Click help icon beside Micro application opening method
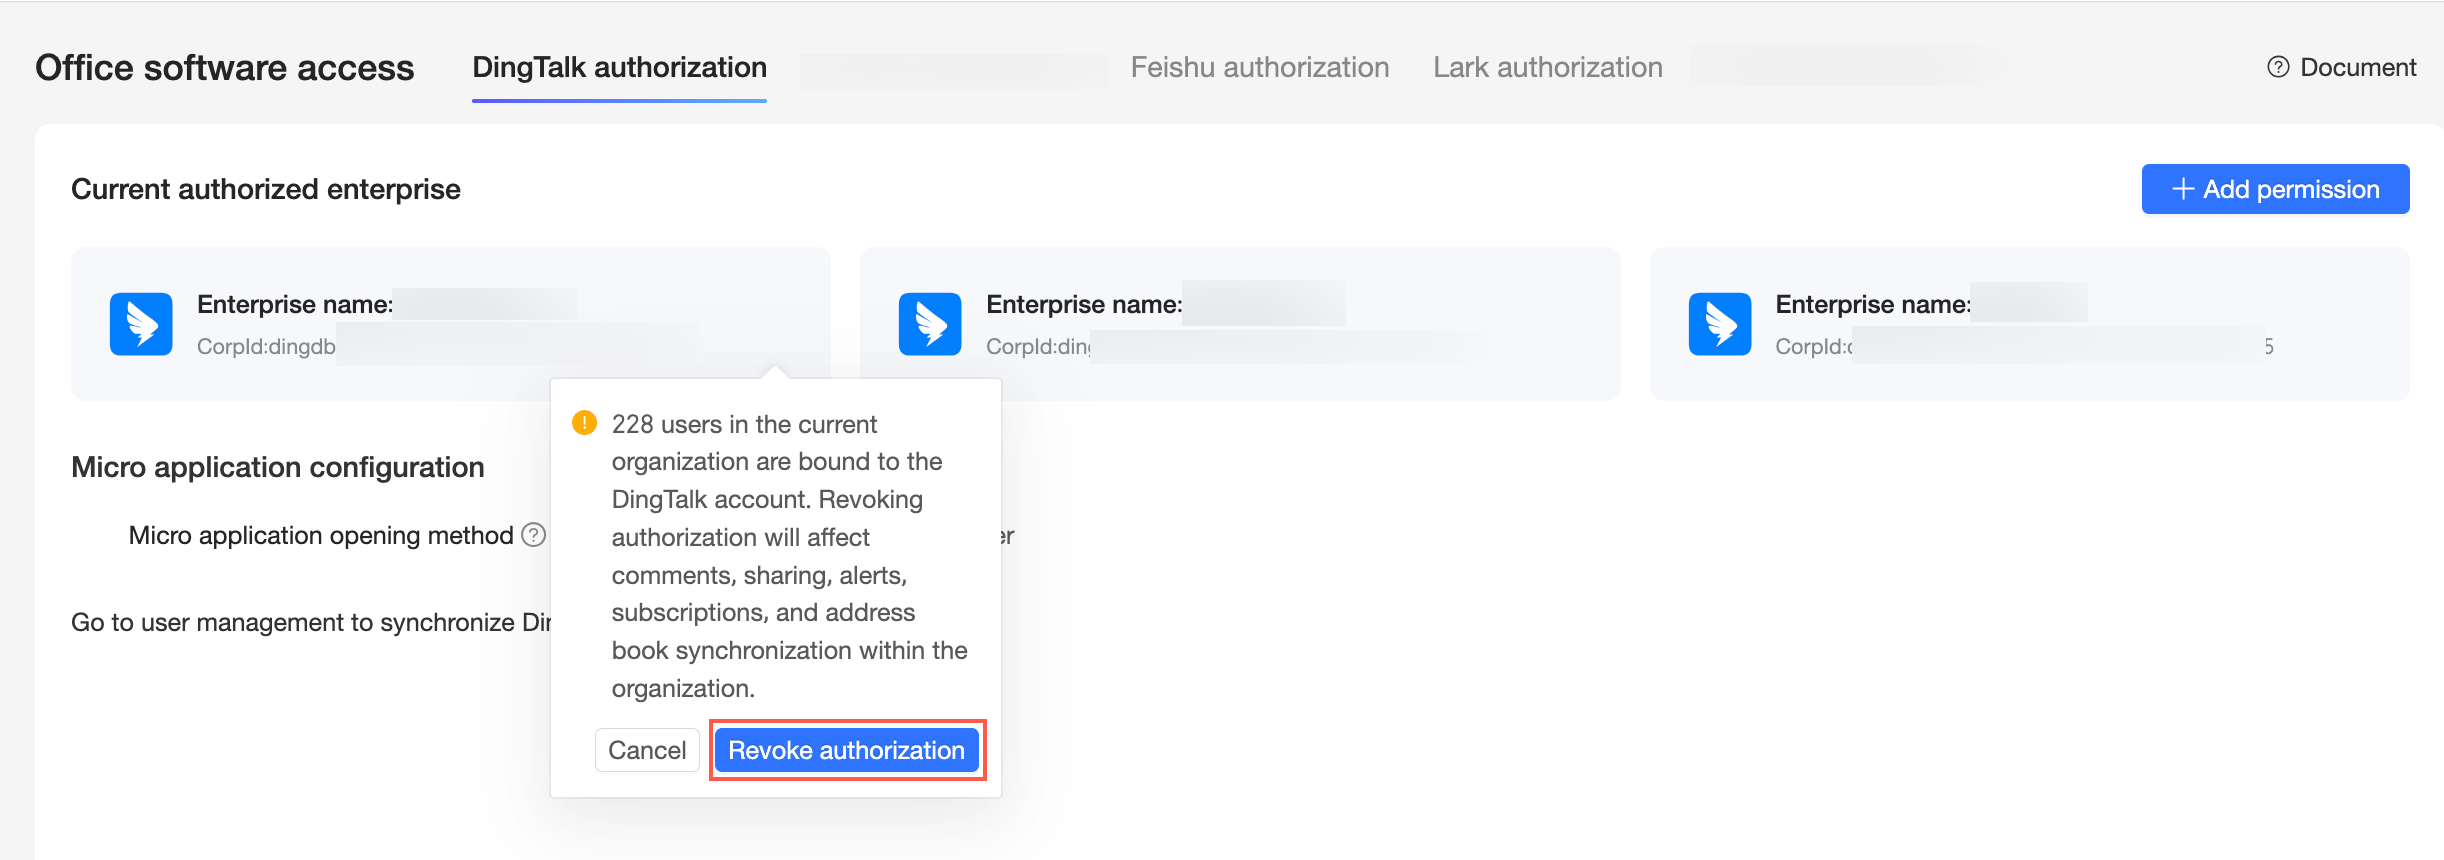This screenshot has width=2444, height=860. click(x=535, y=535)
